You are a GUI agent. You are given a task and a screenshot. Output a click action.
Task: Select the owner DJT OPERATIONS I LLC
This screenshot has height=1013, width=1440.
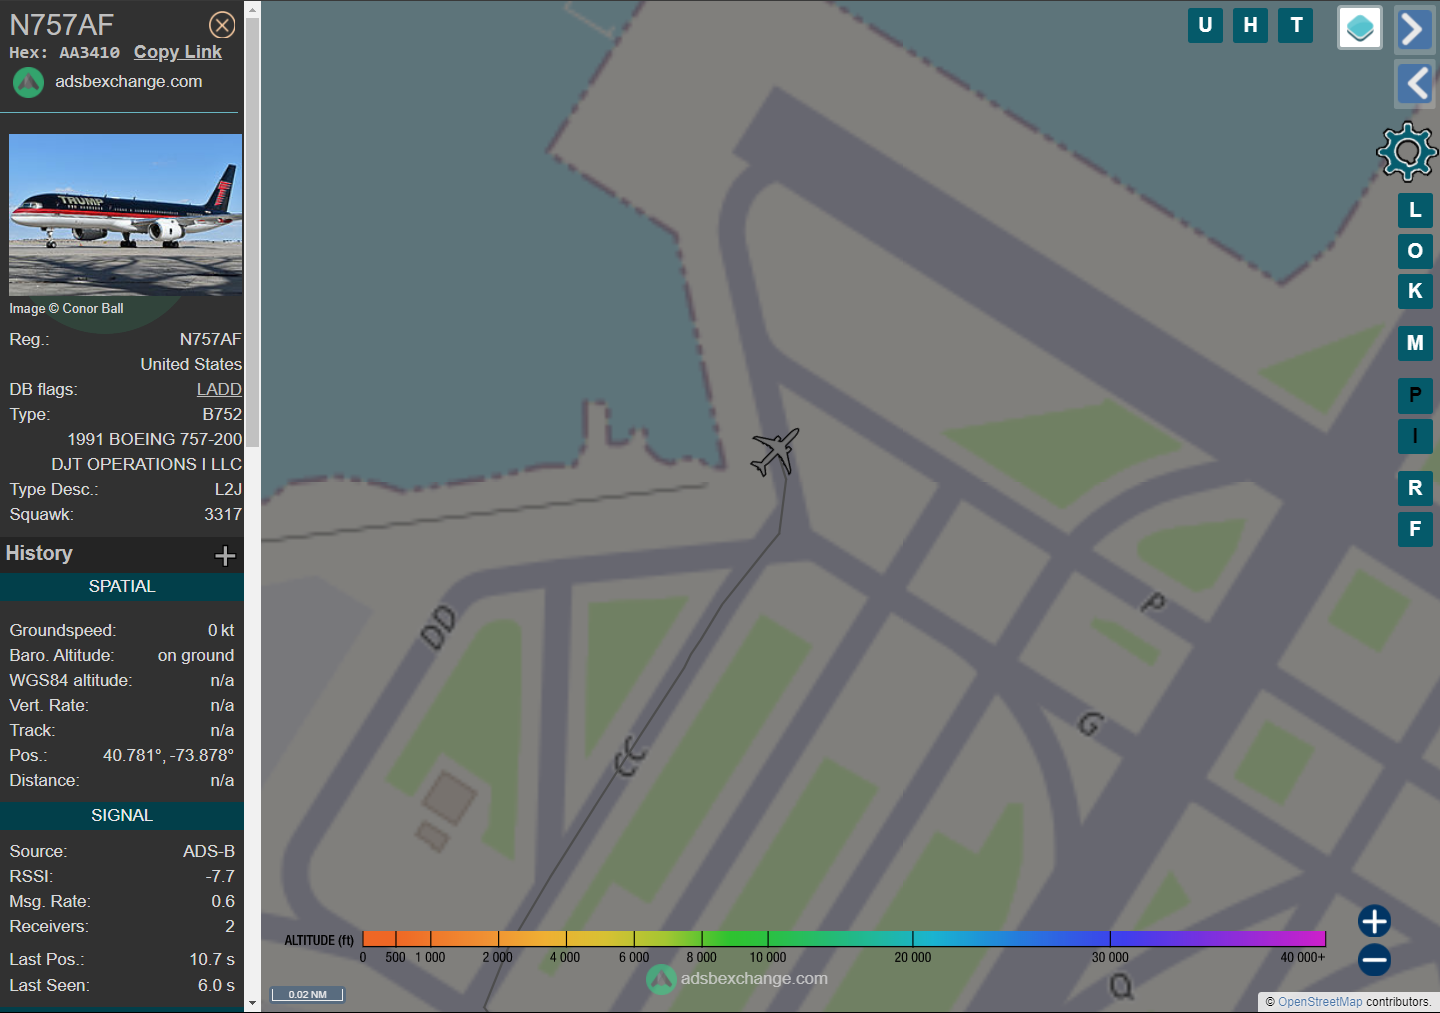[x=147, y=464]
